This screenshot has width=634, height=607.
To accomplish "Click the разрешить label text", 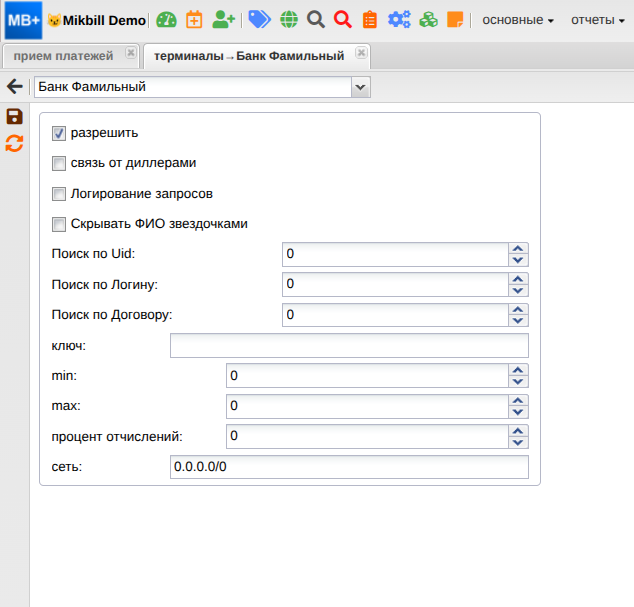I will 104,133.
